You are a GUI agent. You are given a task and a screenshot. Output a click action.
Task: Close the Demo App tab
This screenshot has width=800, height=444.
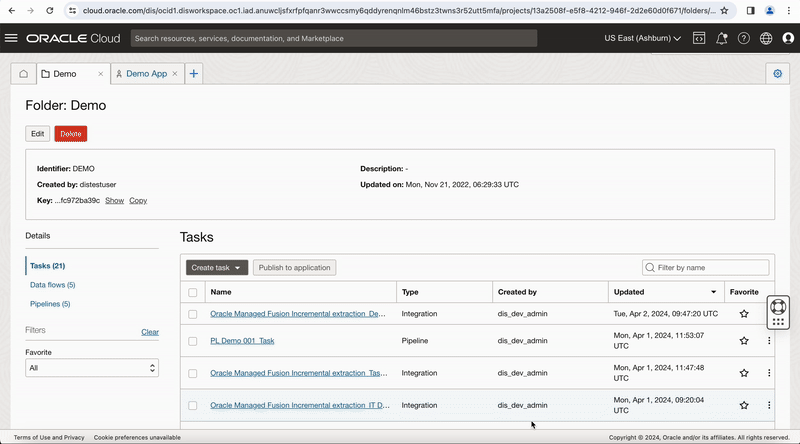pyautogui.click(x=174, y=74)
